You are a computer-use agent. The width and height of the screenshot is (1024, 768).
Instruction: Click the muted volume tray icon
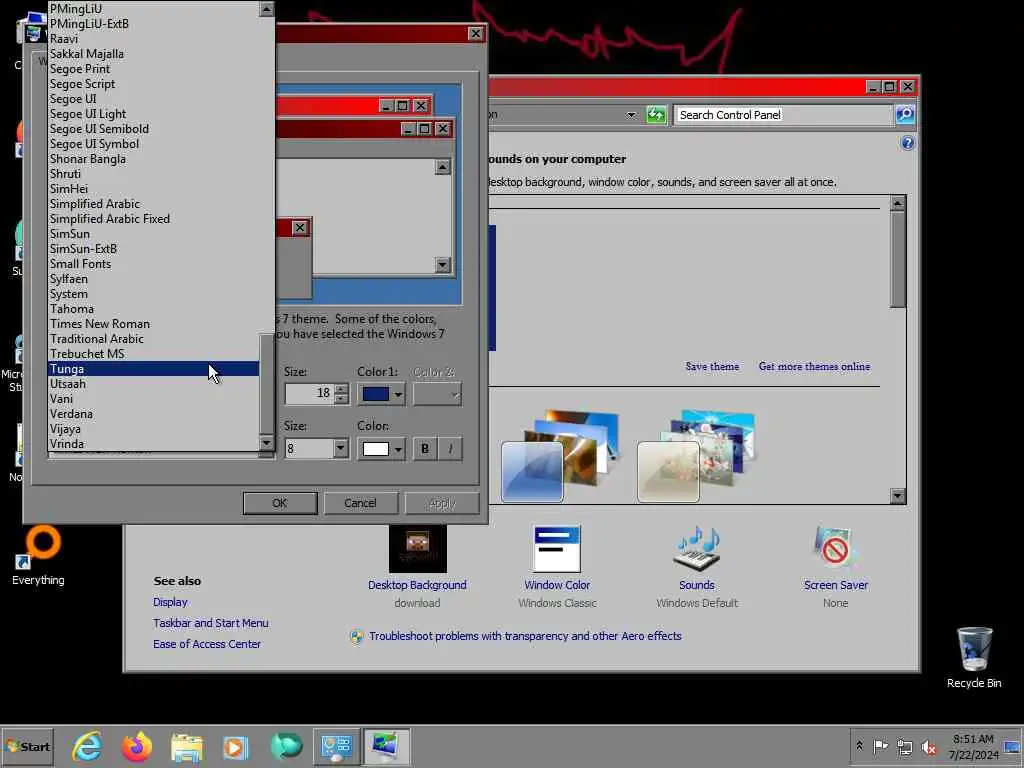tap(928, 746)
